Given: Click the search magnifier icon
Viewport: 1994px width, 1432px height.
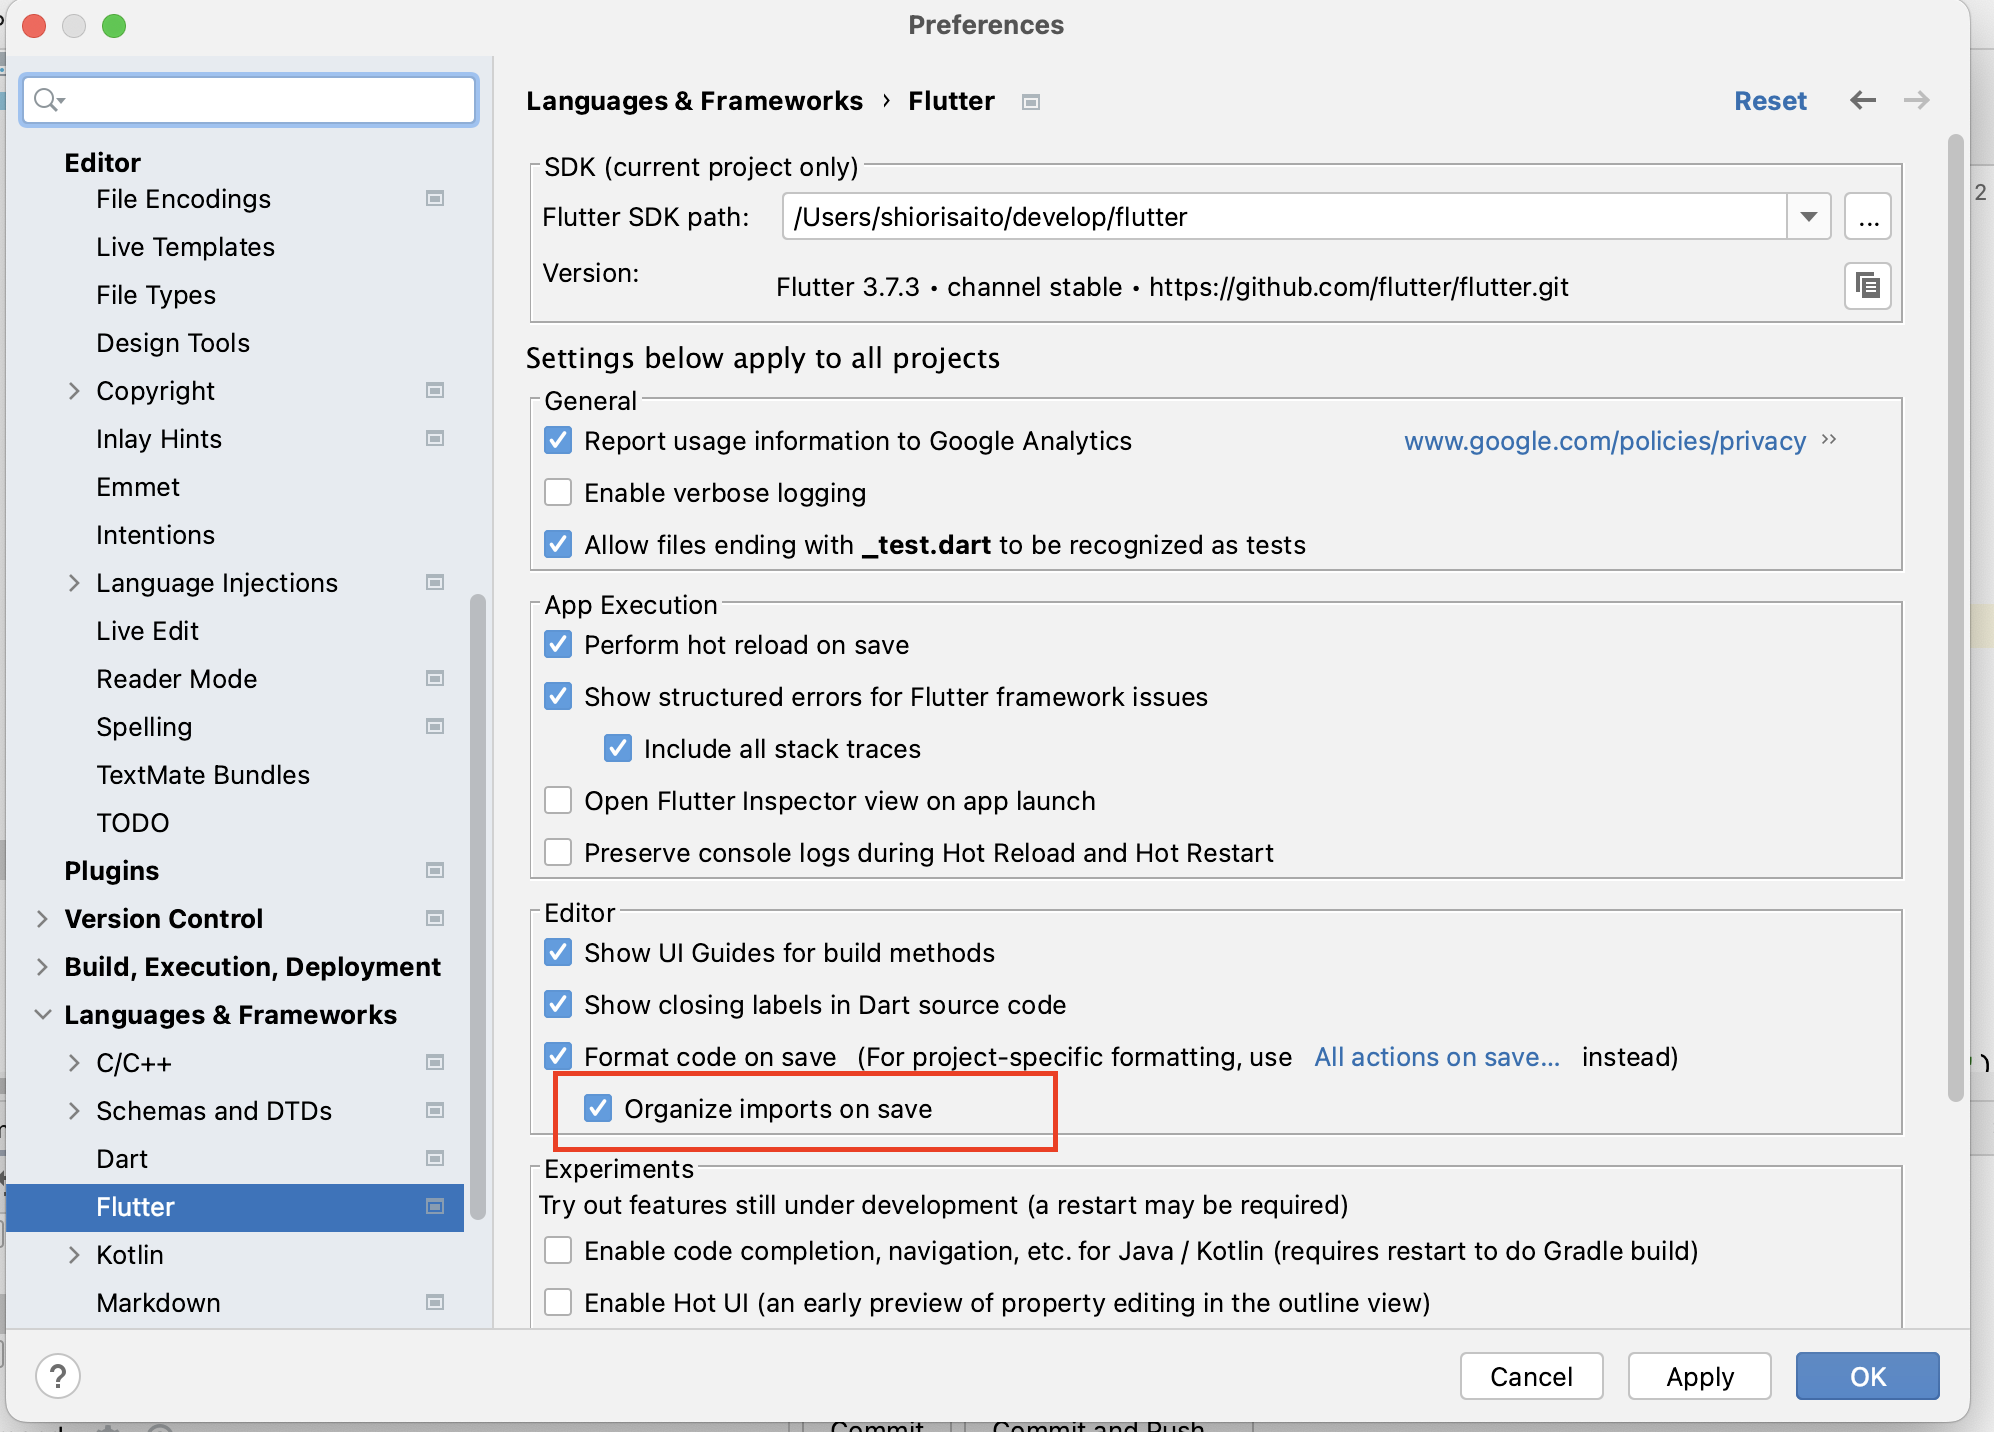Looking at the screenshot, I should point(46,100).
